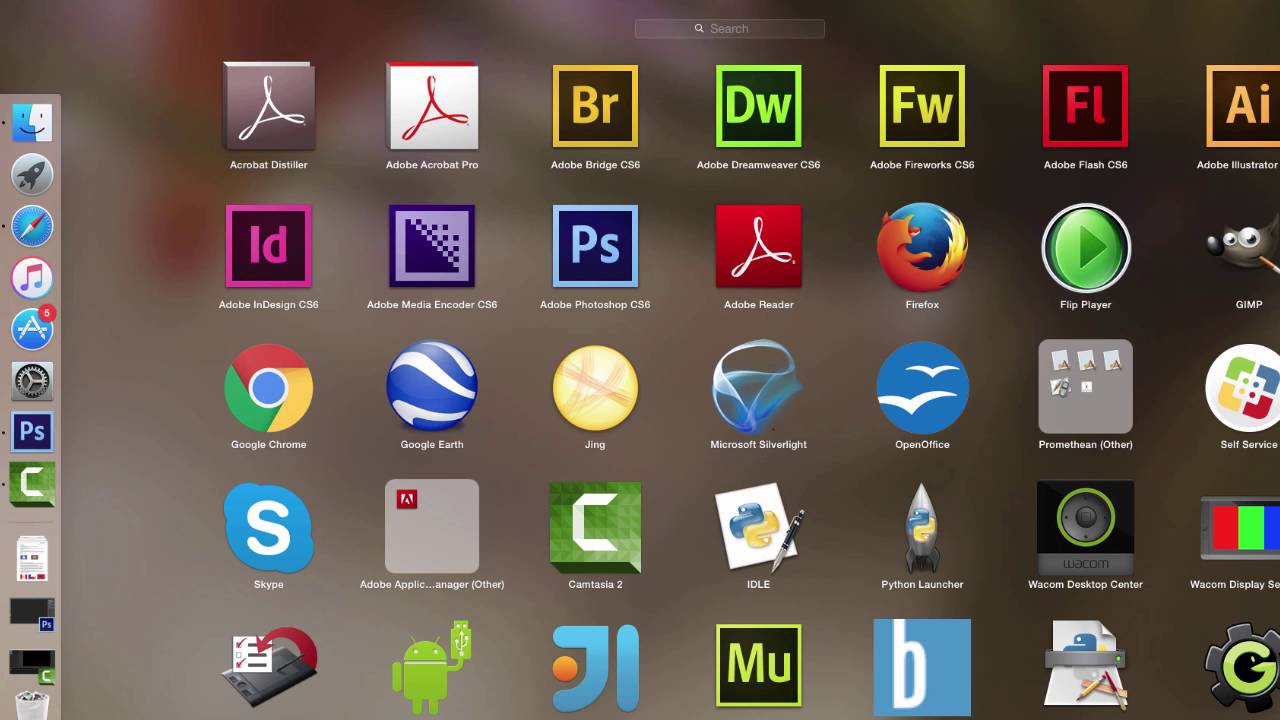Open Wacom Display Settings app
This screenshot has height=720, width=1280.
[1240, 528]
